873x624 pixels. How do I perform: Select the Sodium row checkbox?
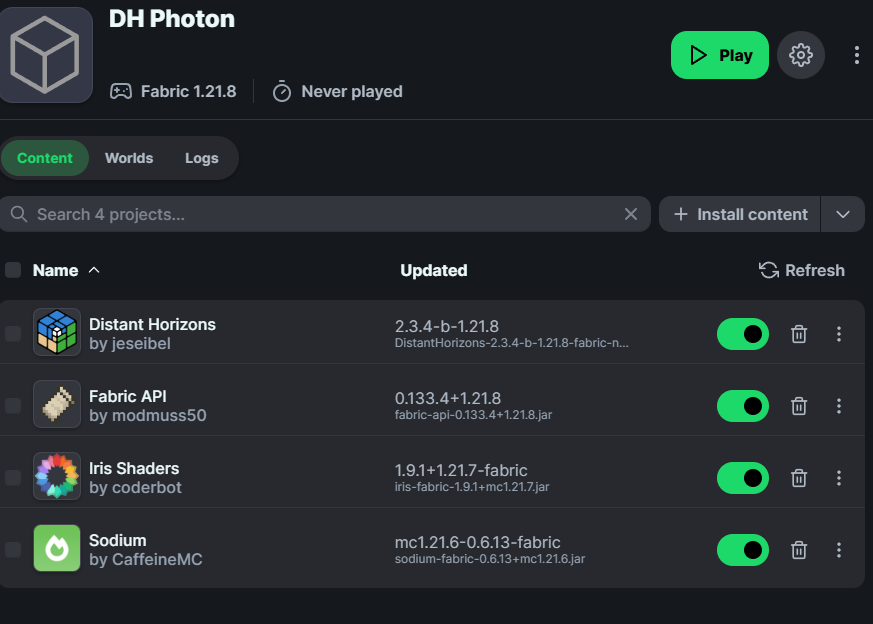pos(13,550)
